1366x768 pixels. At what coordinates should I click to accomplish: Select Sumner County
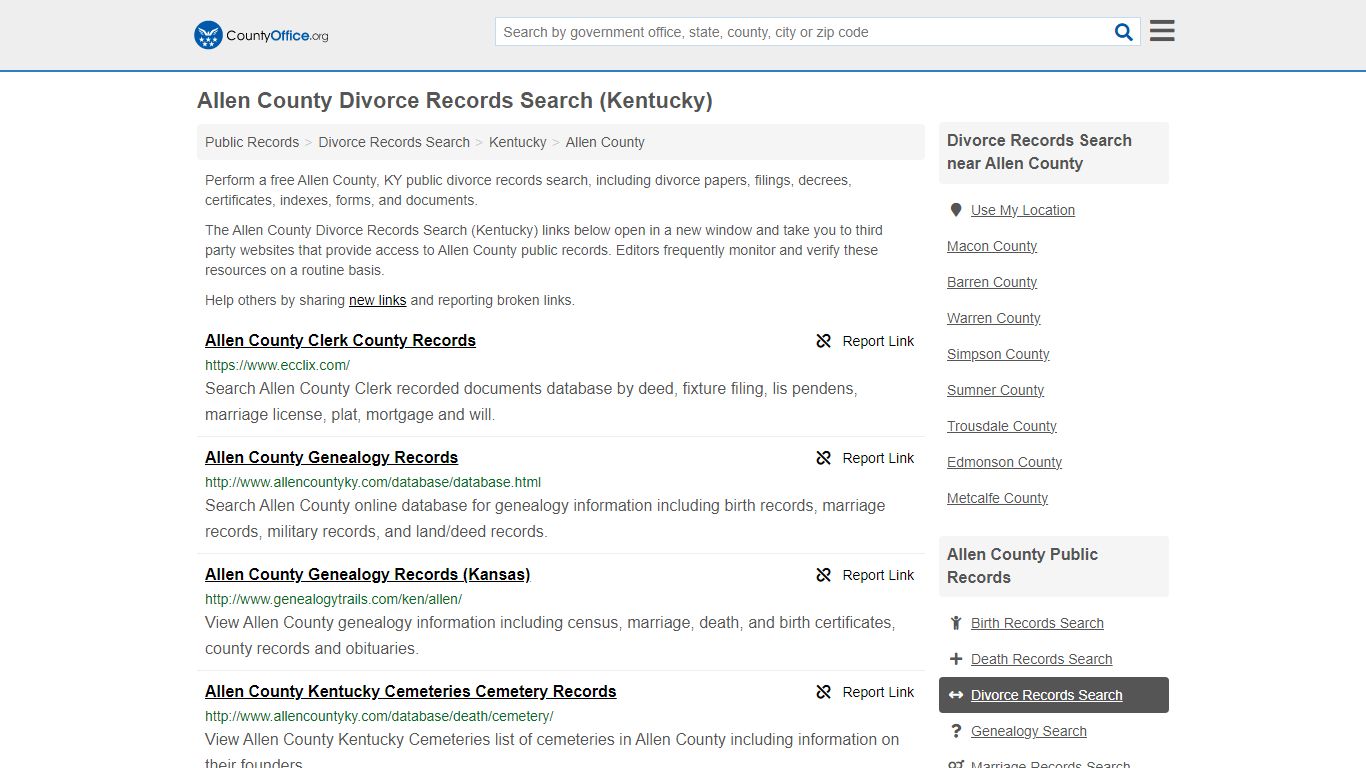[x=996, y=390]
